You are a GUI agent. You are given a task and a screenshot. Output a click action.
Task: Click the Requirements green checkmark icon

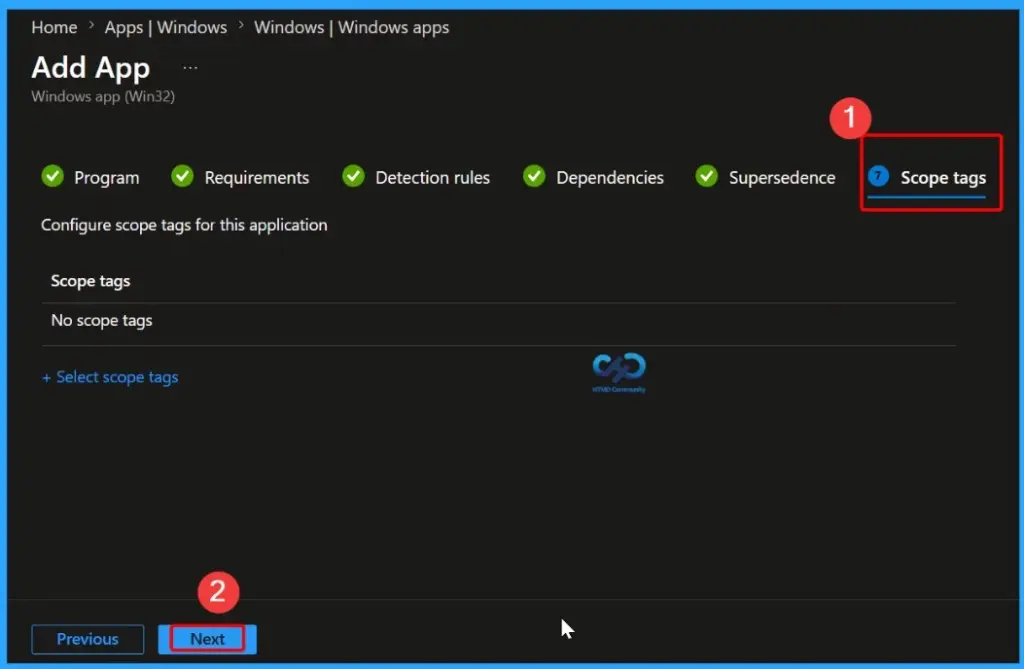[x=182, y=176]
